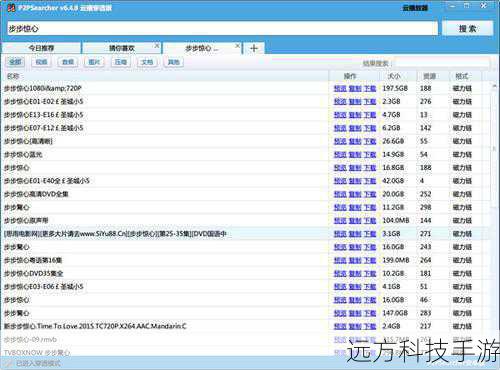Filter results by 压缩
The image size is (500, 370).
point(121,62)
